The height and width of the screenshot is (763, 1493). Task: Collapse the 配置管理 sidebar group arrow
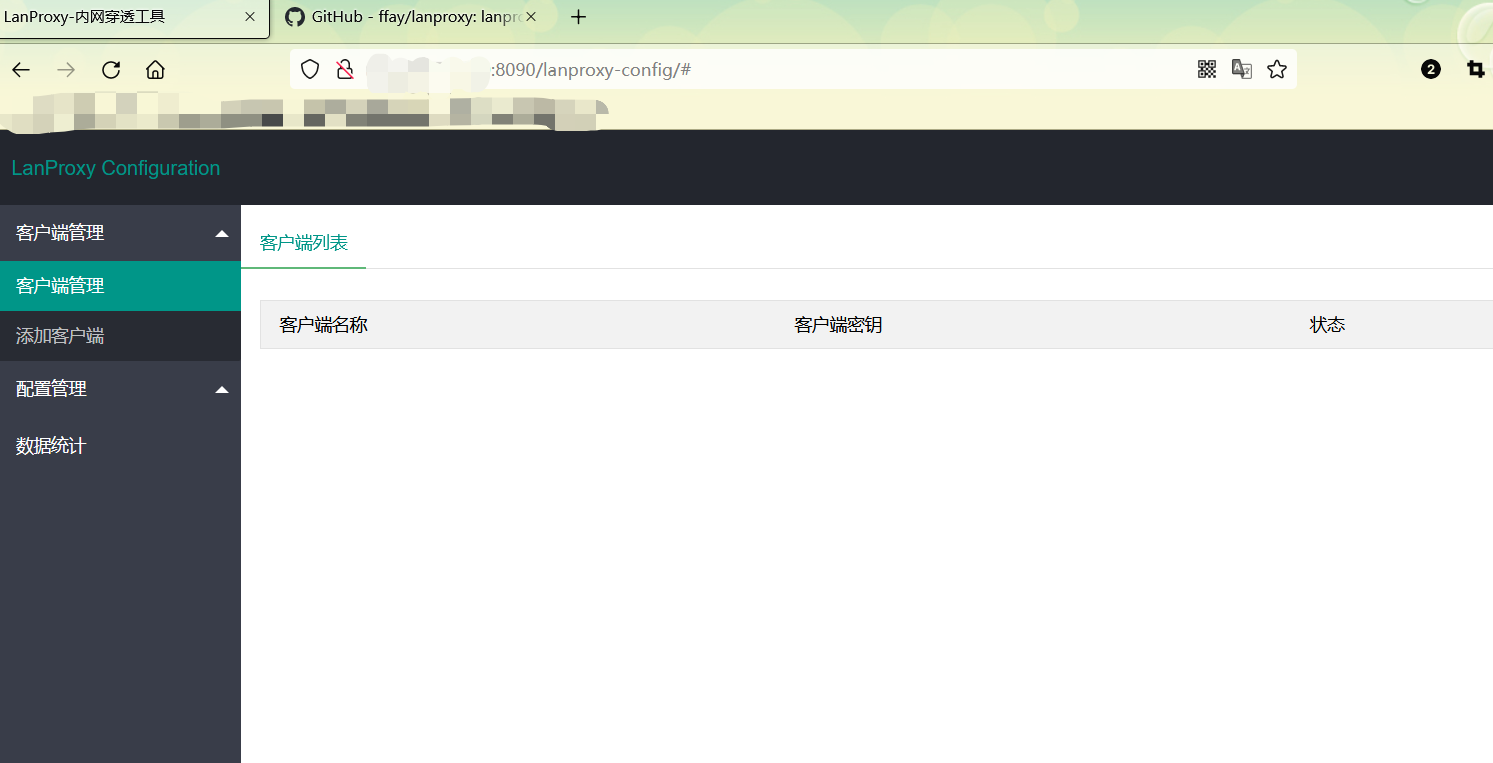pyautogui.click(x=222, y=389)
